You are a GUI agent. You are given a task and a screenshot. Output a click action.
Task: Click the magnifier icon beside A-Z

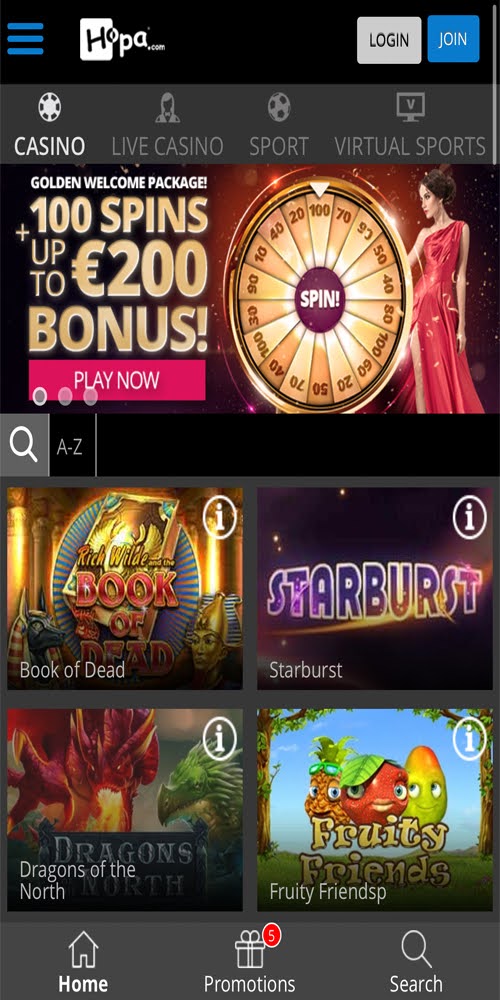24,445
